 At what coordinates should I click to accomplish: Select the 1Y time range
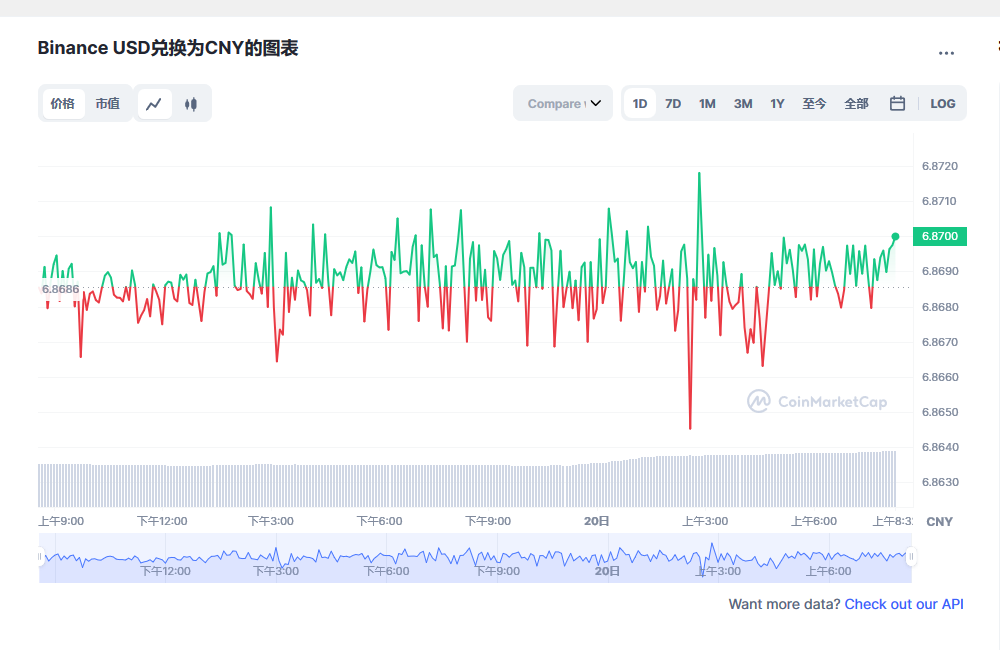(x=777, y=103)
